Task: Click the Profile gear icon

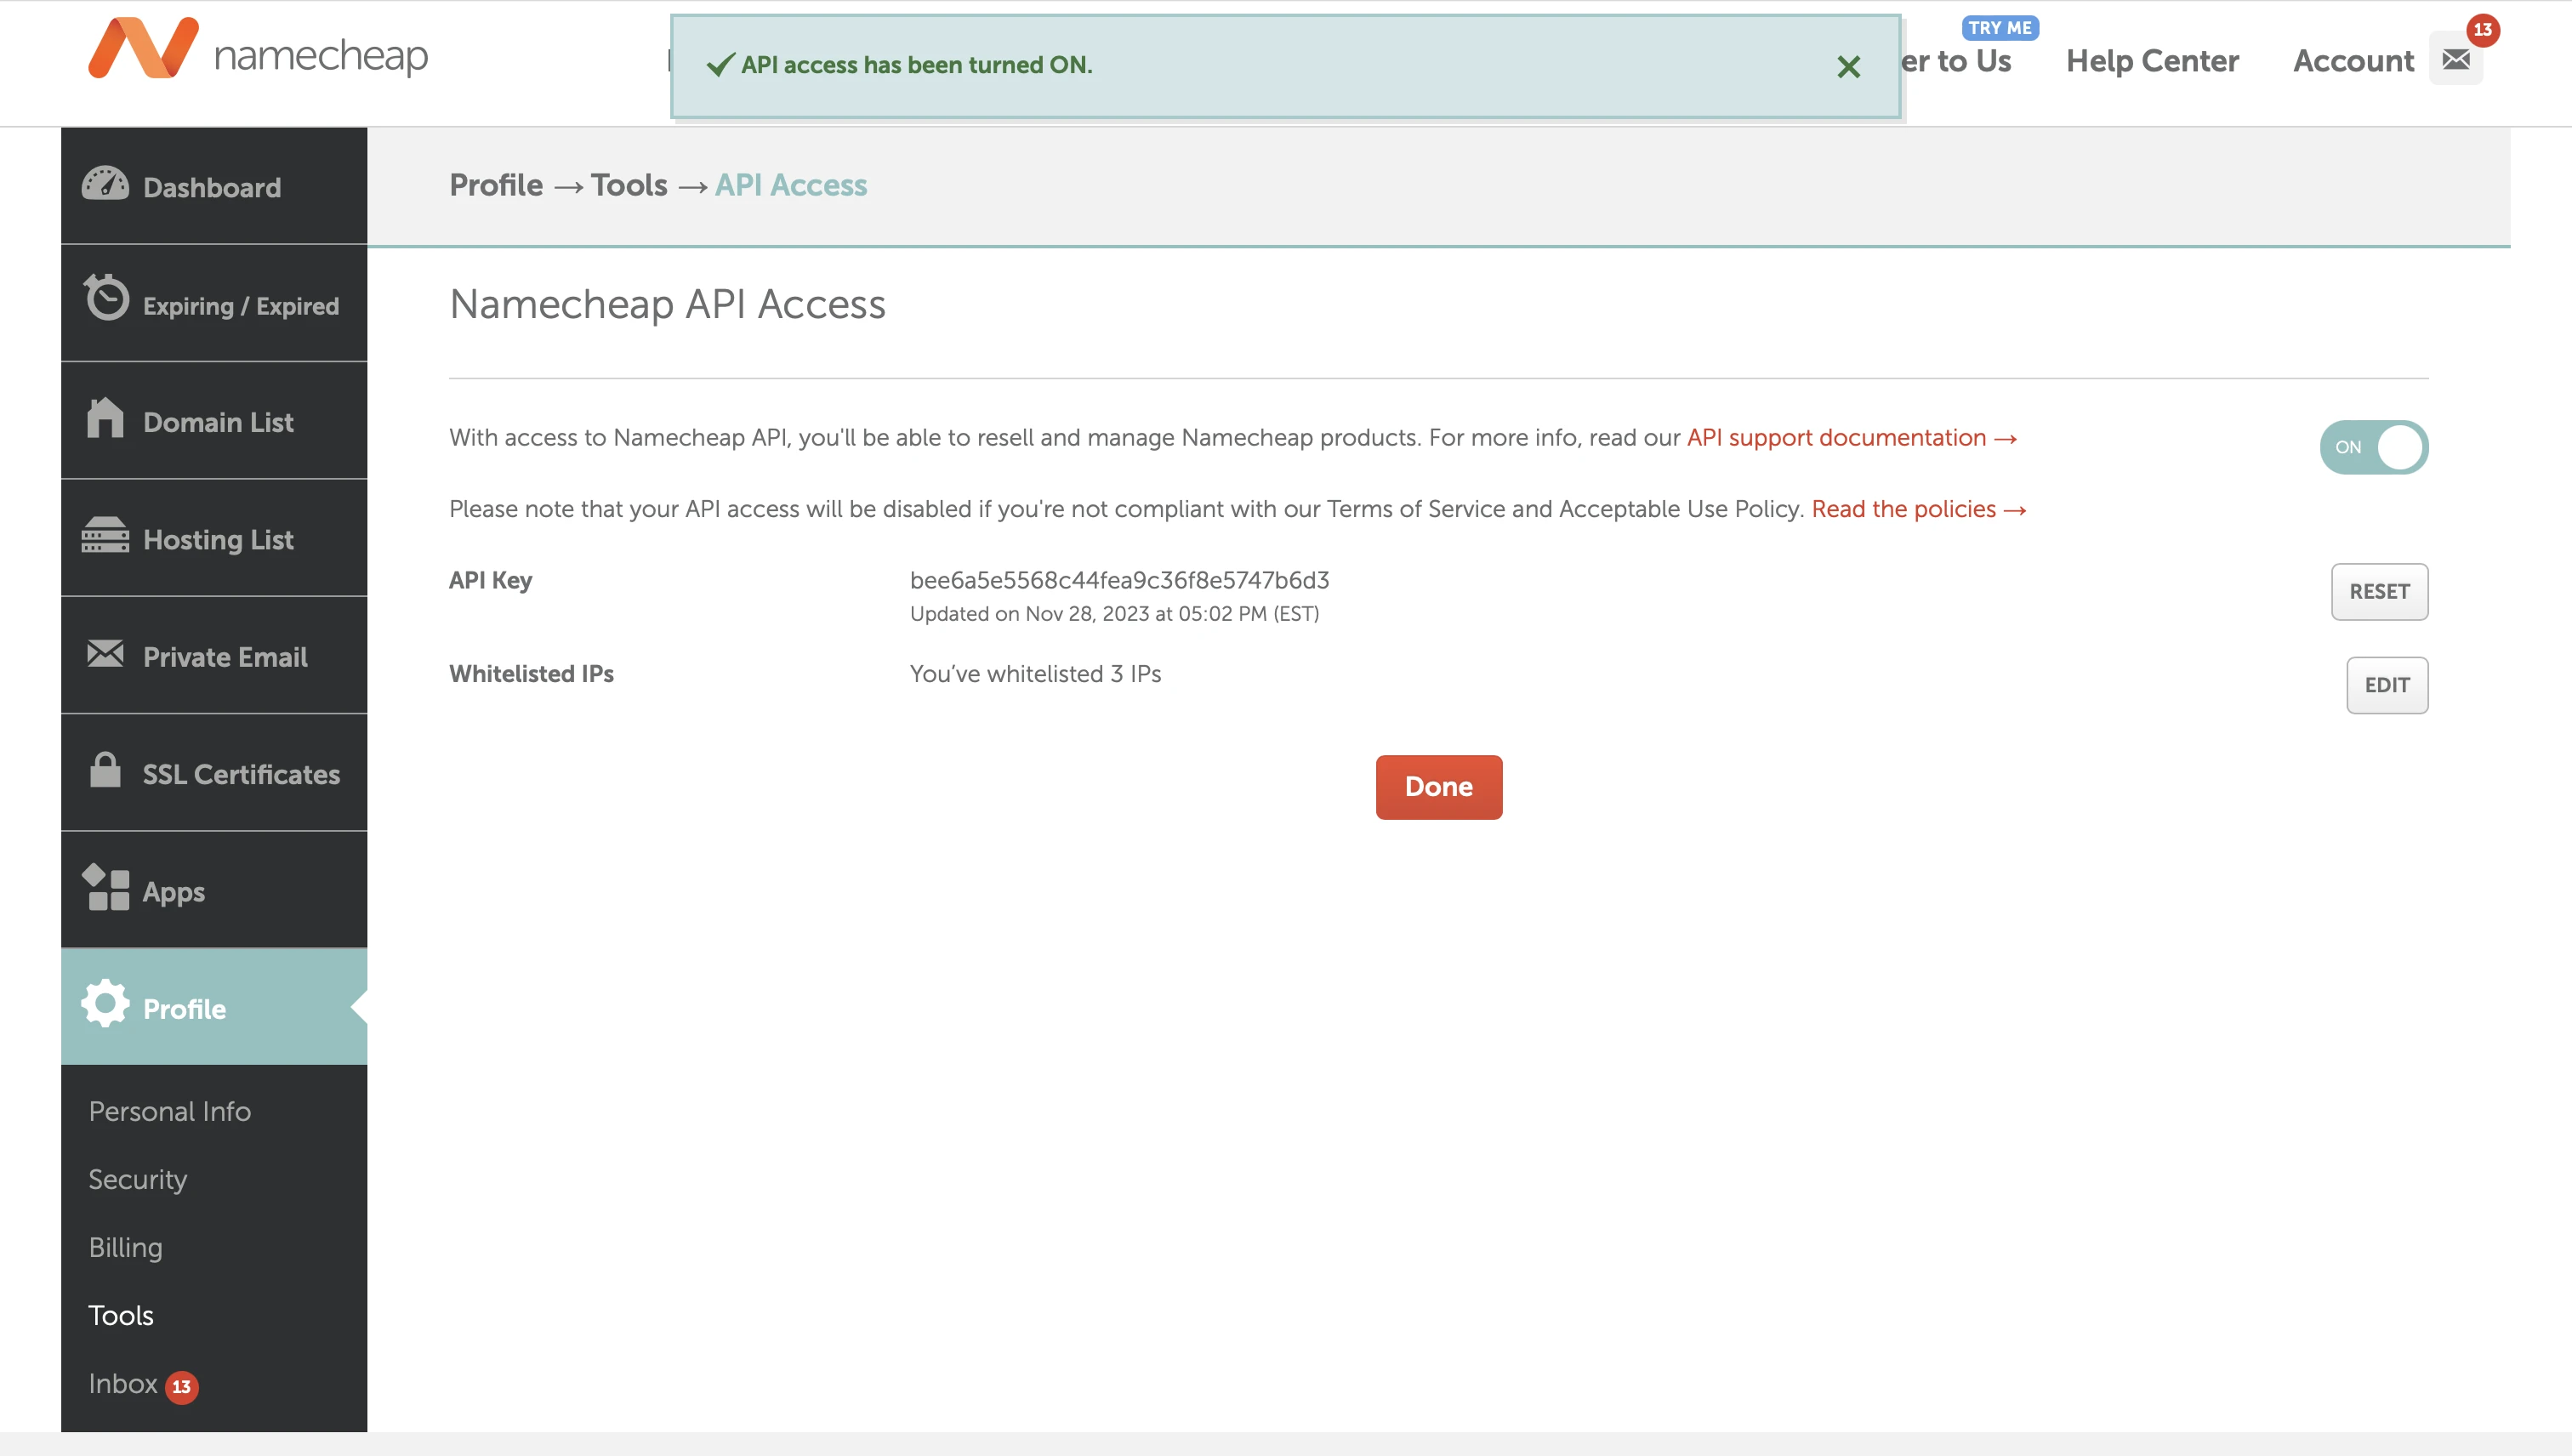Action: (105, 1004)
